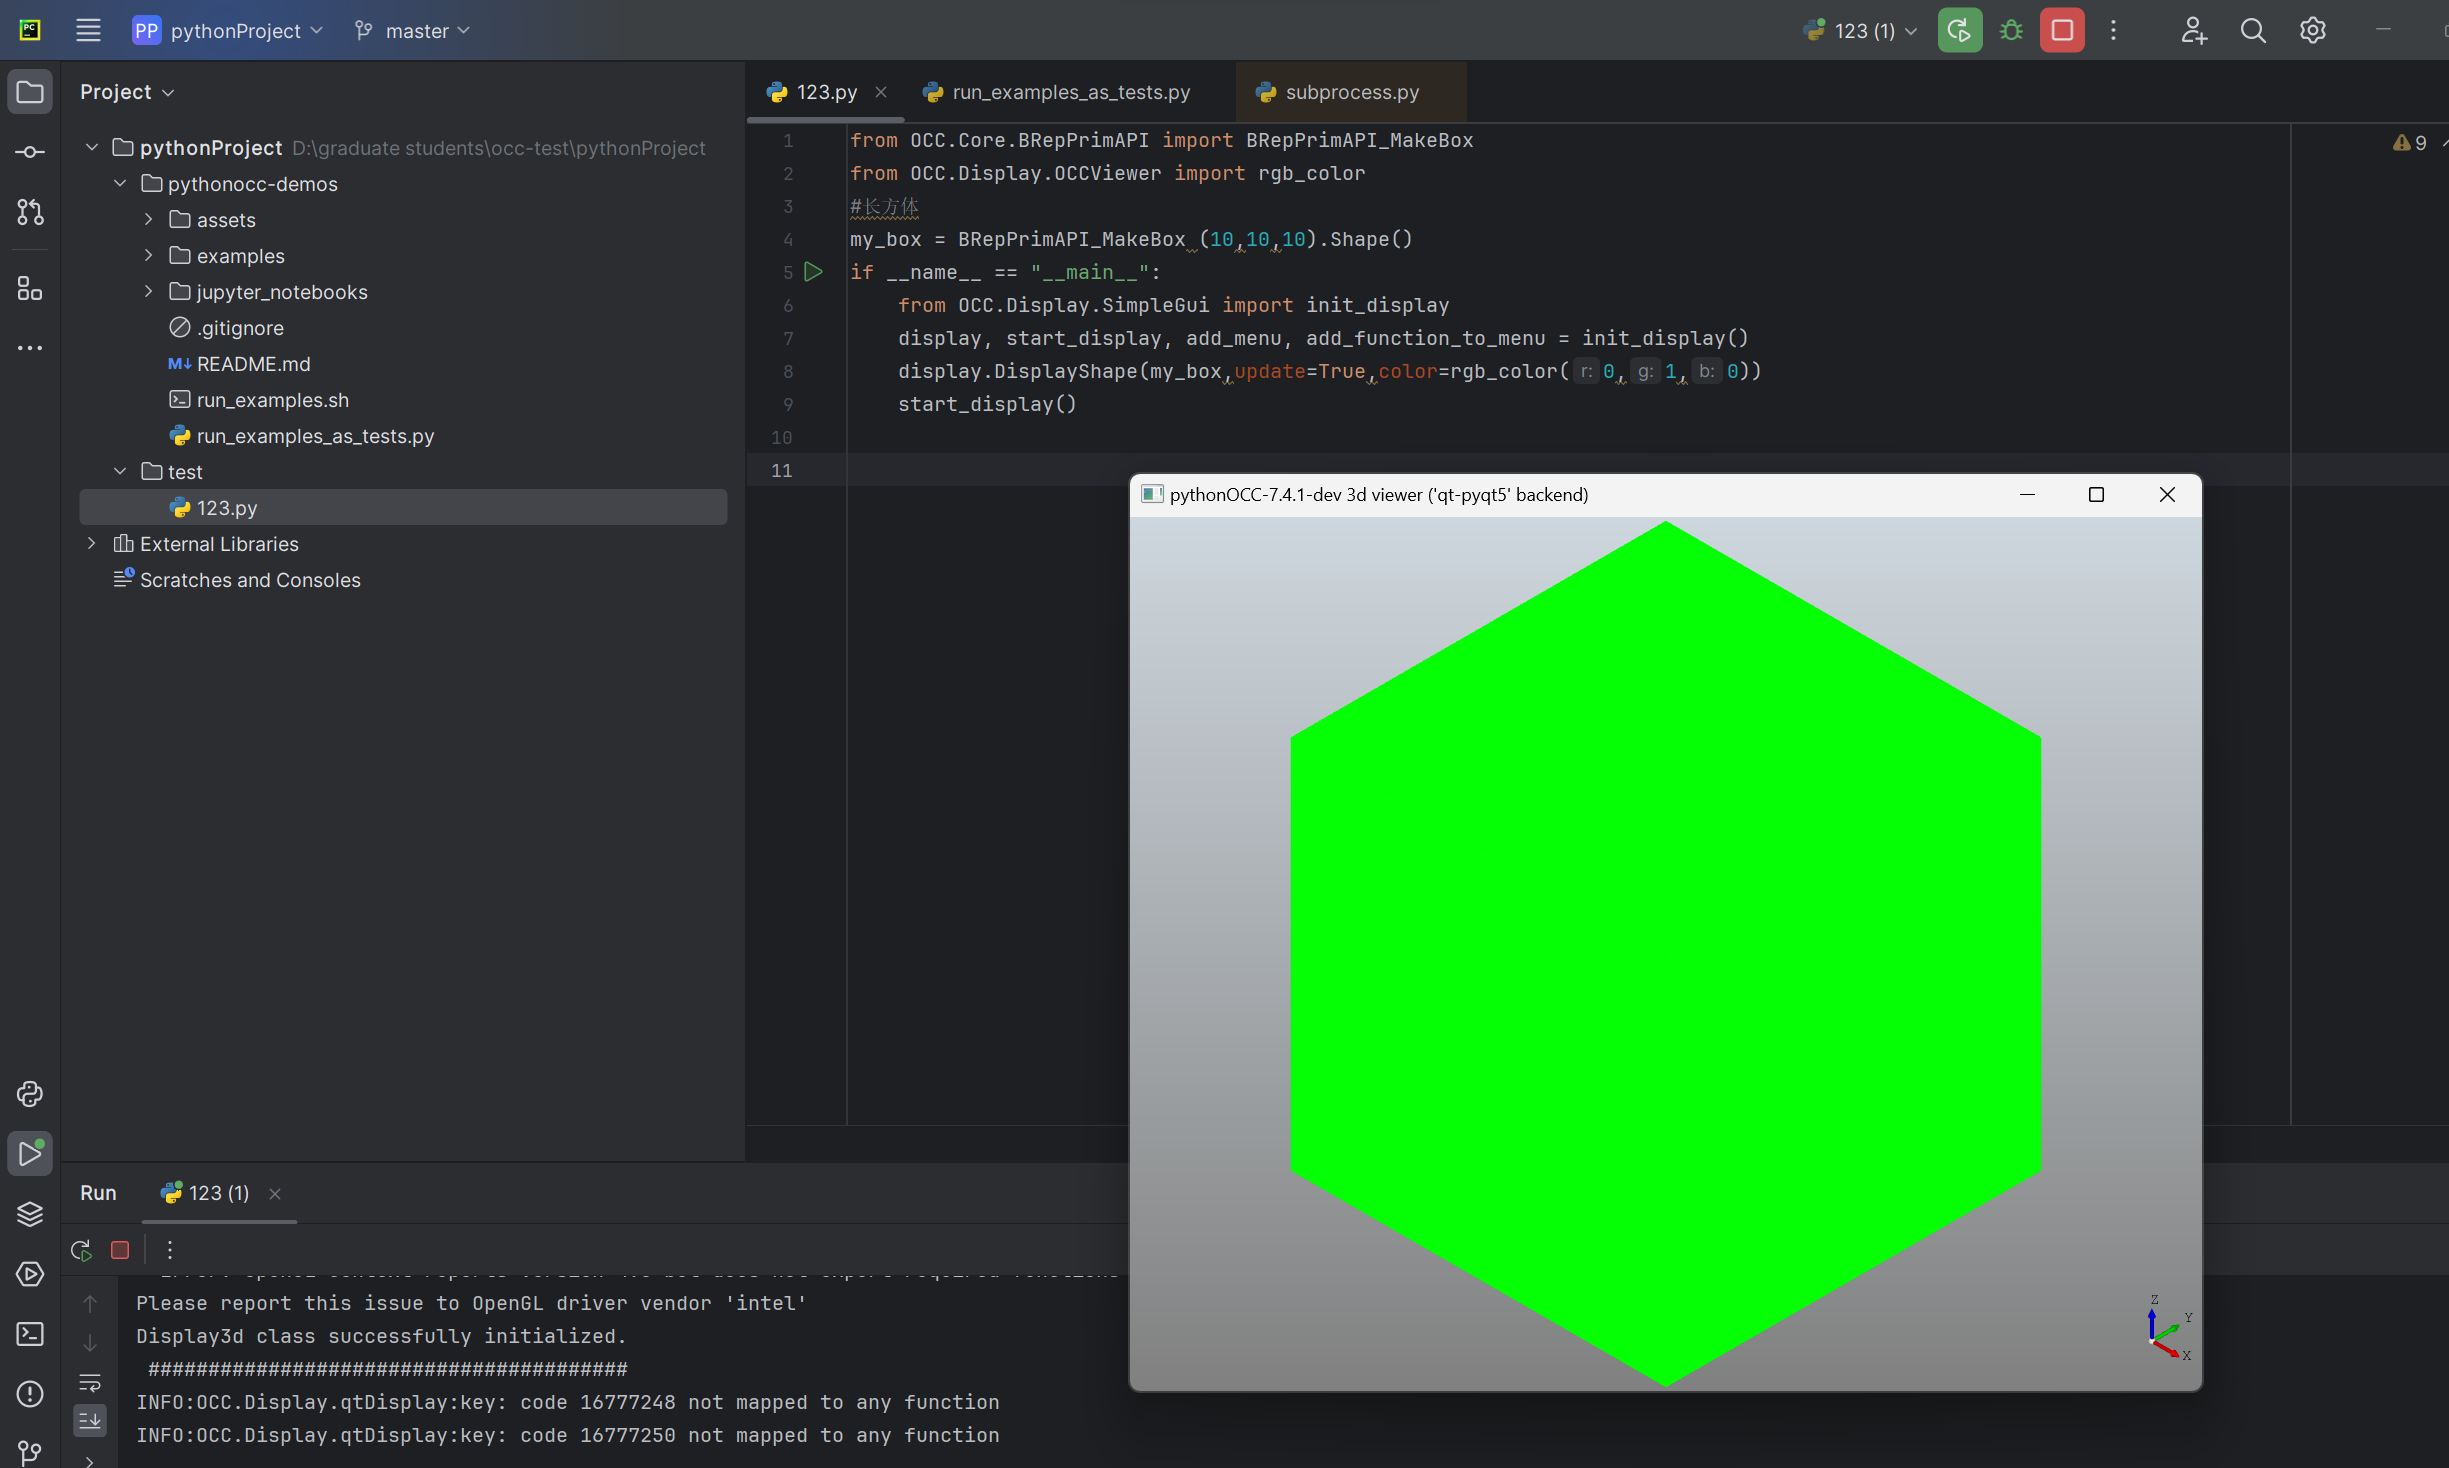Click the XYZ axis trihedron in viewer
The width and height of the screenshot is (2449, 1468).
[2168, 1330]
